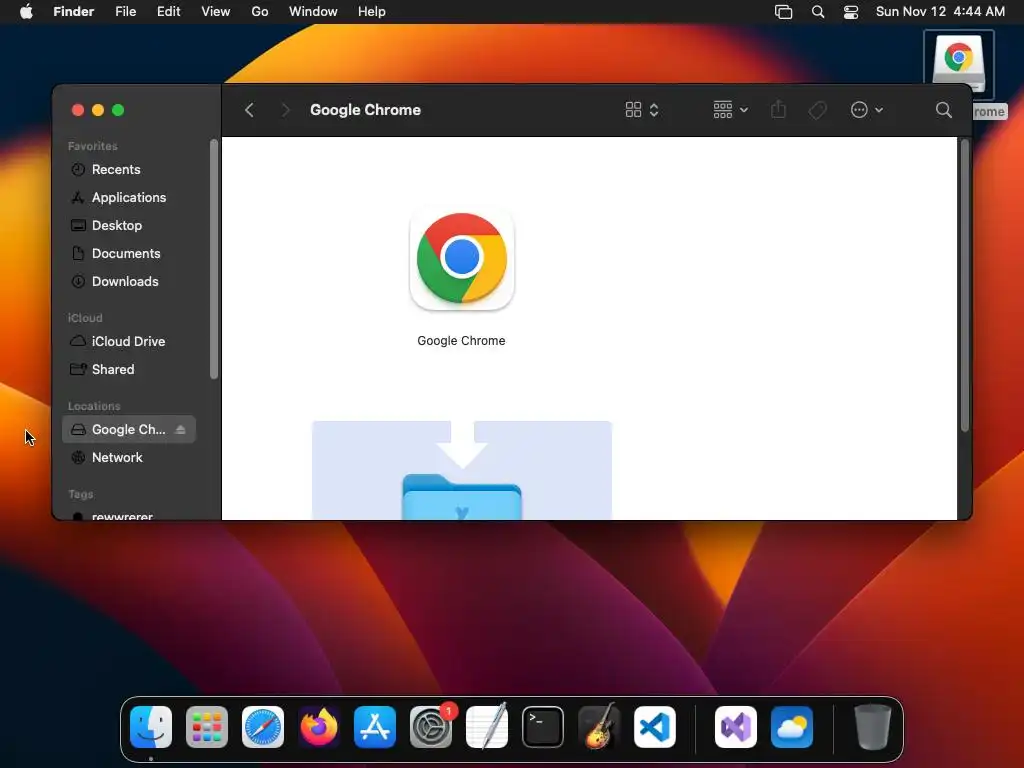Select Documents in the sidebar

(x=129, y=253)
